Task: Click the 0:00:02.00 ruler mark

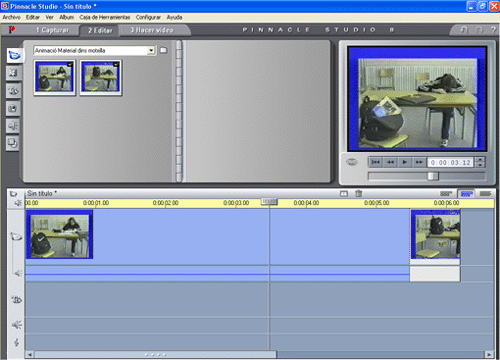Action: pos(166,203)
